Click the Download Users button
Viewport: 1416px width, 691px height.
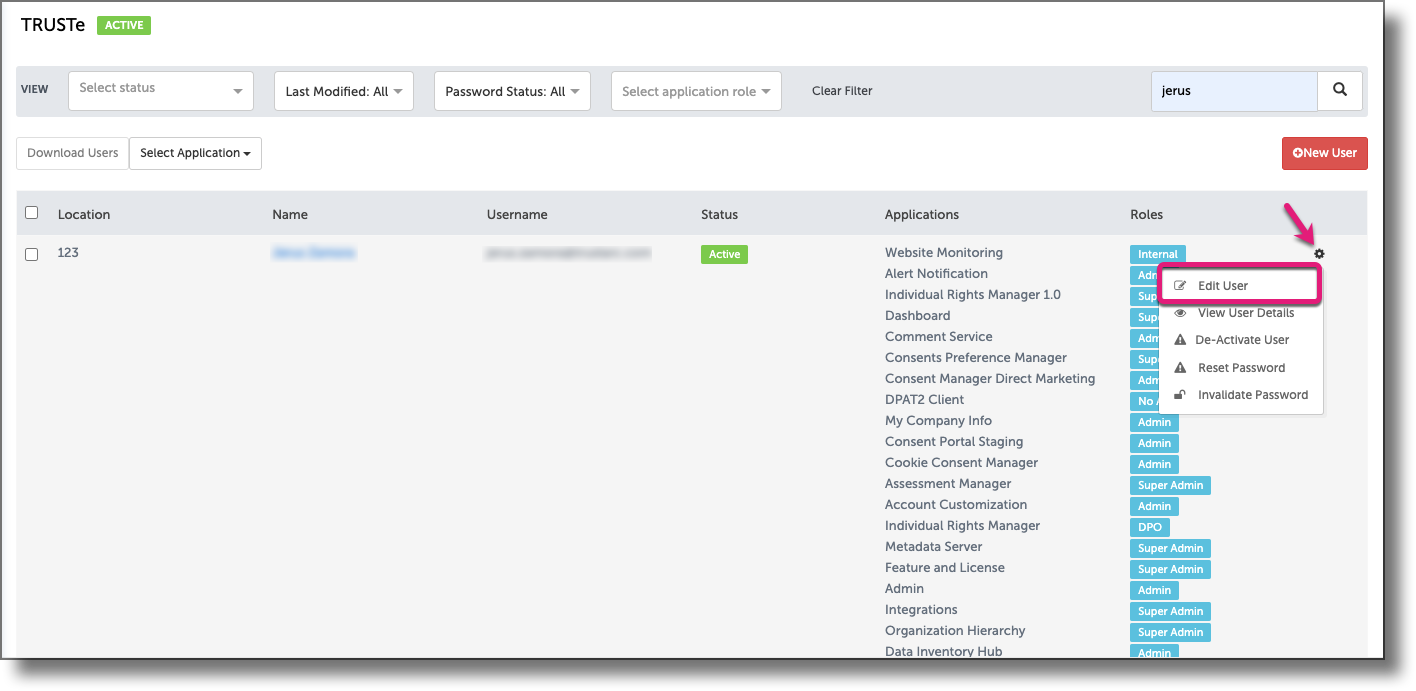(x=72, y=153)
